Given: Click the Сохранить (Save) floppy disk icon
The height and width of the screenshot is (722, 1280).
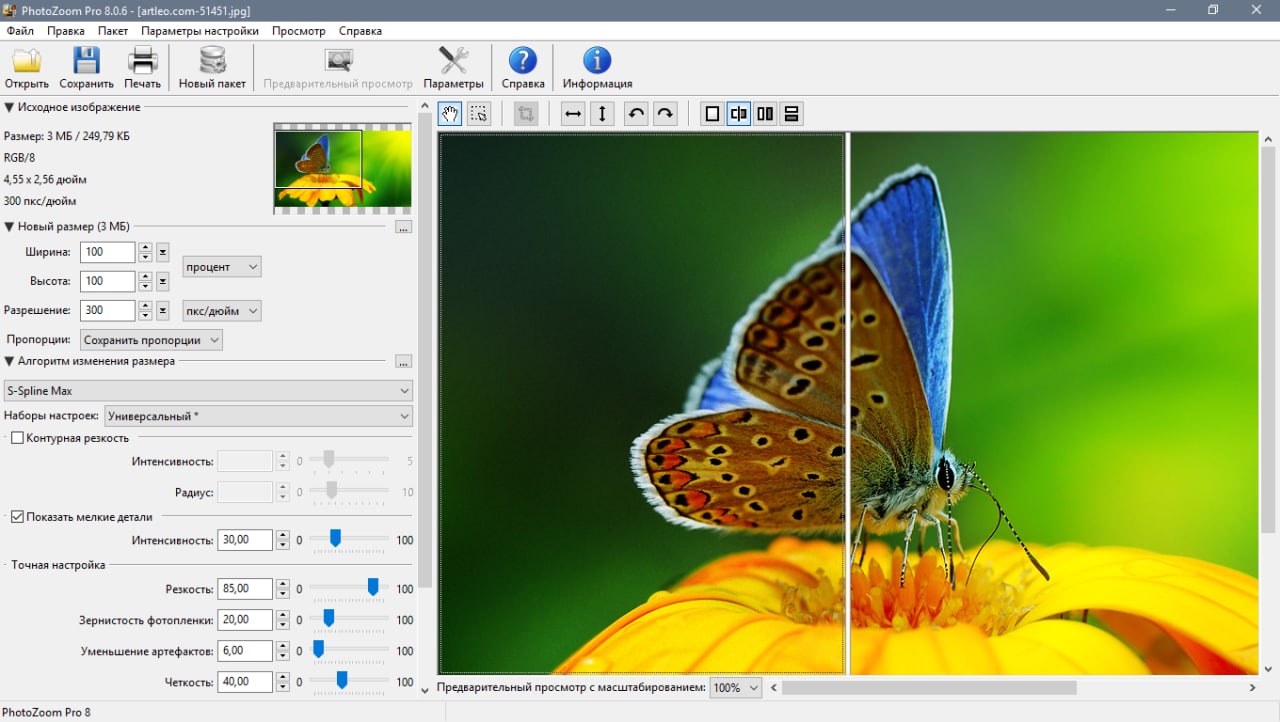Looking at the screenshot, I should pyautogui.click(x=86, y=66).
